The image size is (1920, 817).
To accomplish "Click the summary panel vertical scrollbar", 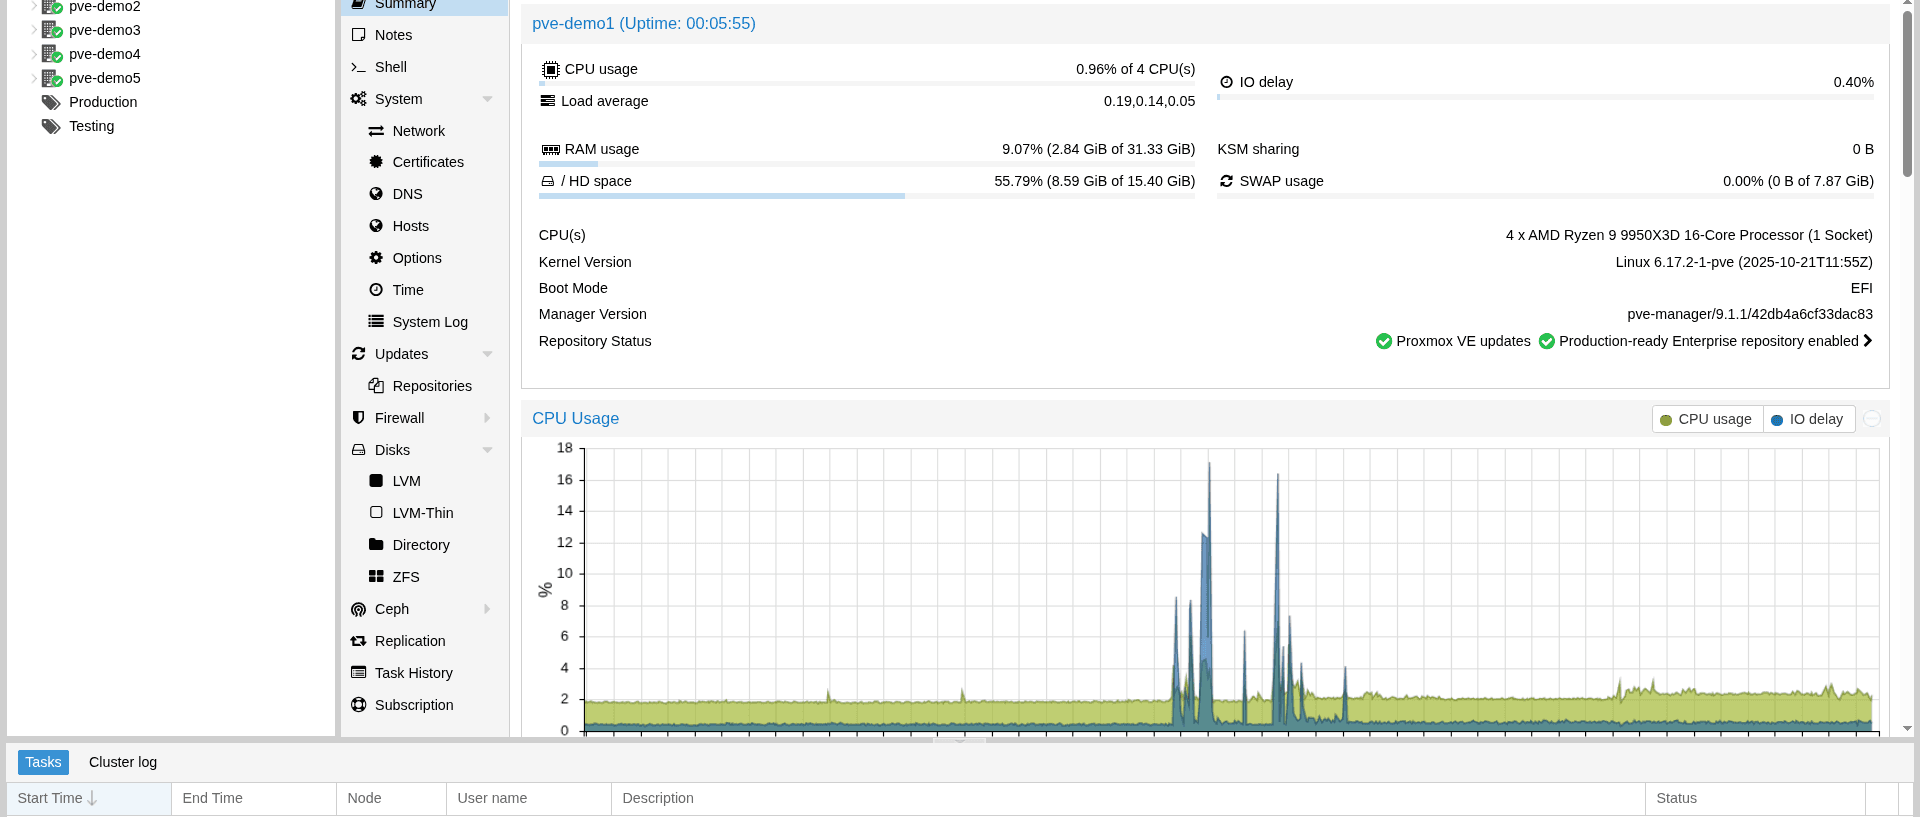I will 1907,95.
